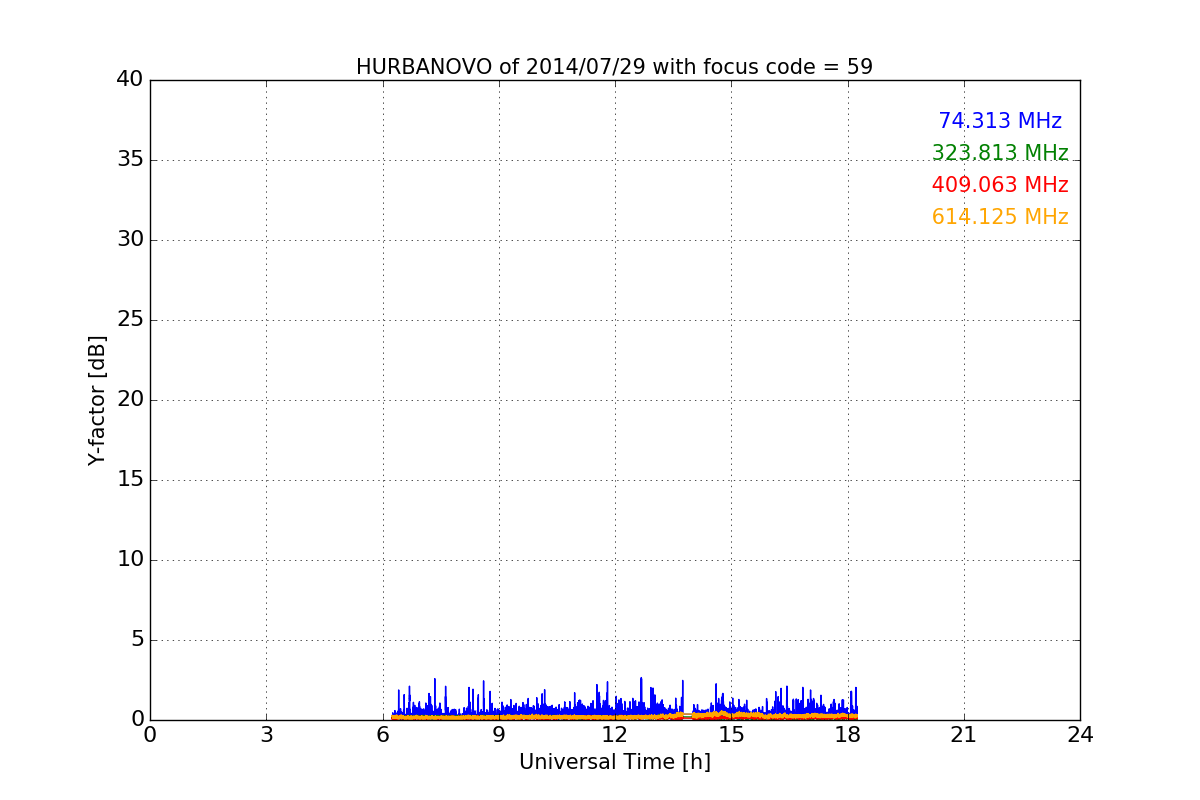Screen dimensions: 1200x800
Task: Click the x-axis tick value 18
Action: 848,735
